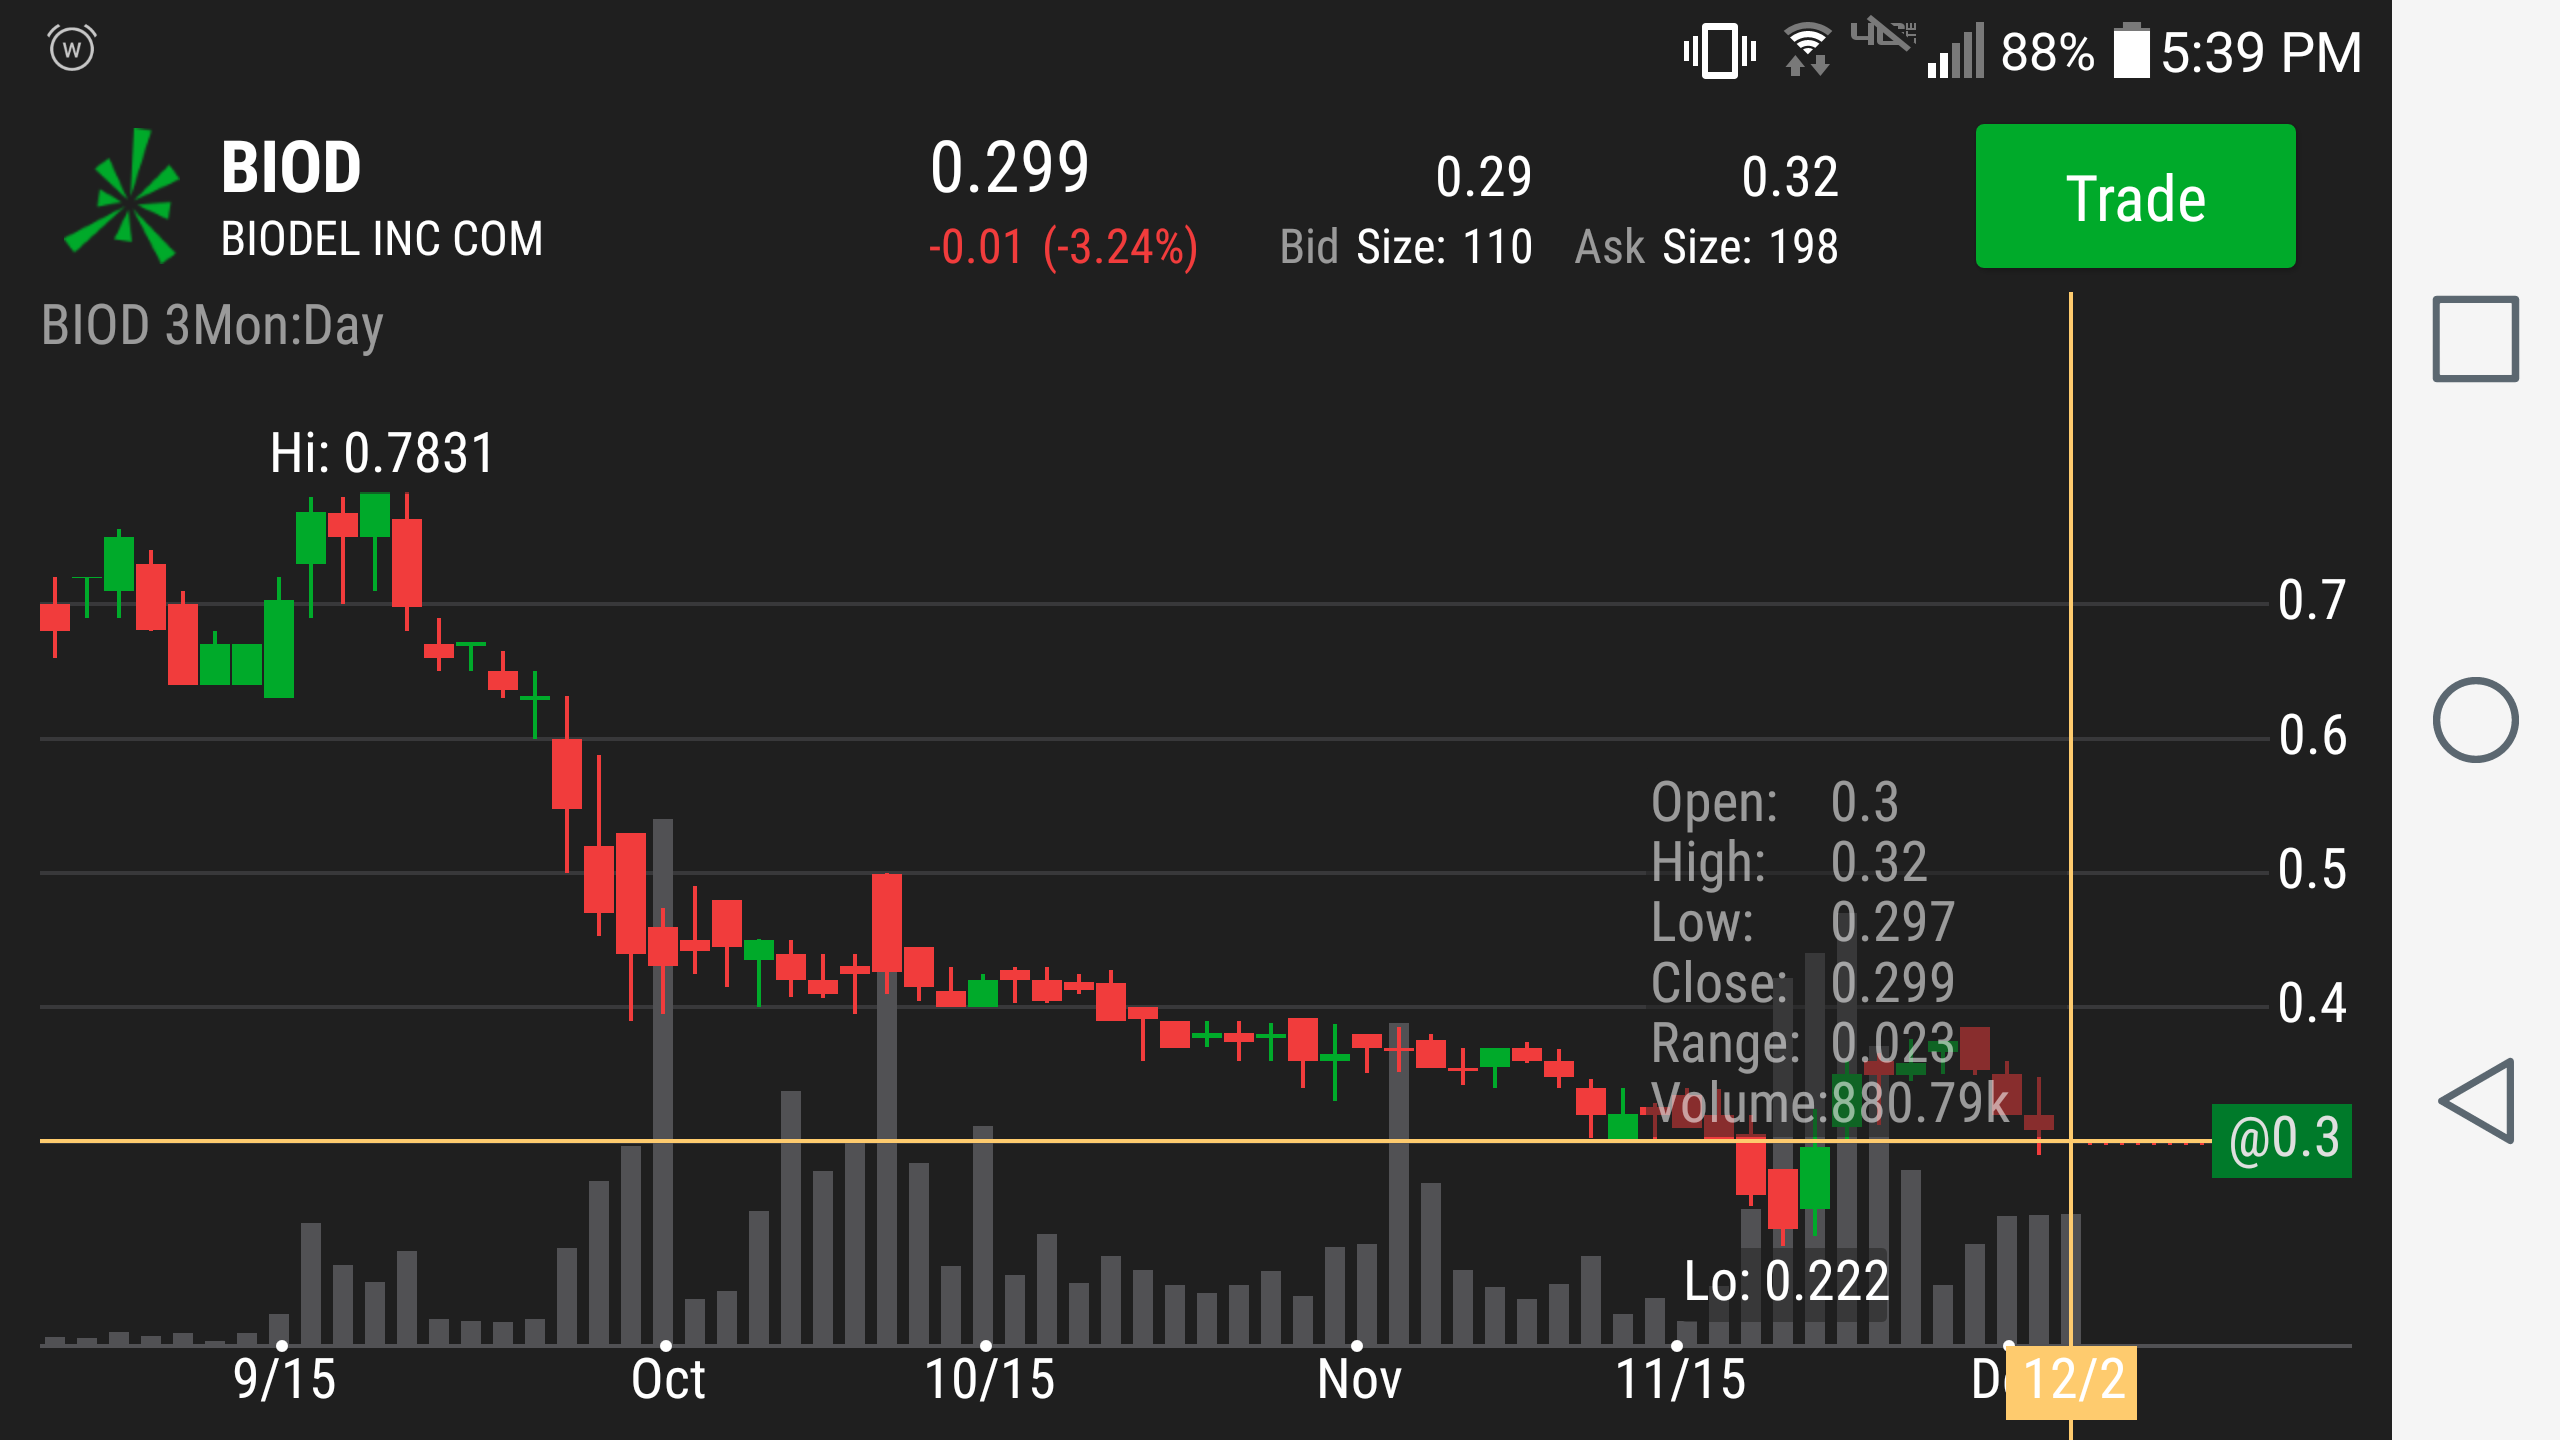The image size is (2560, 1440).
Task: Tap the green Trade button
Action: pos(2135,196)
